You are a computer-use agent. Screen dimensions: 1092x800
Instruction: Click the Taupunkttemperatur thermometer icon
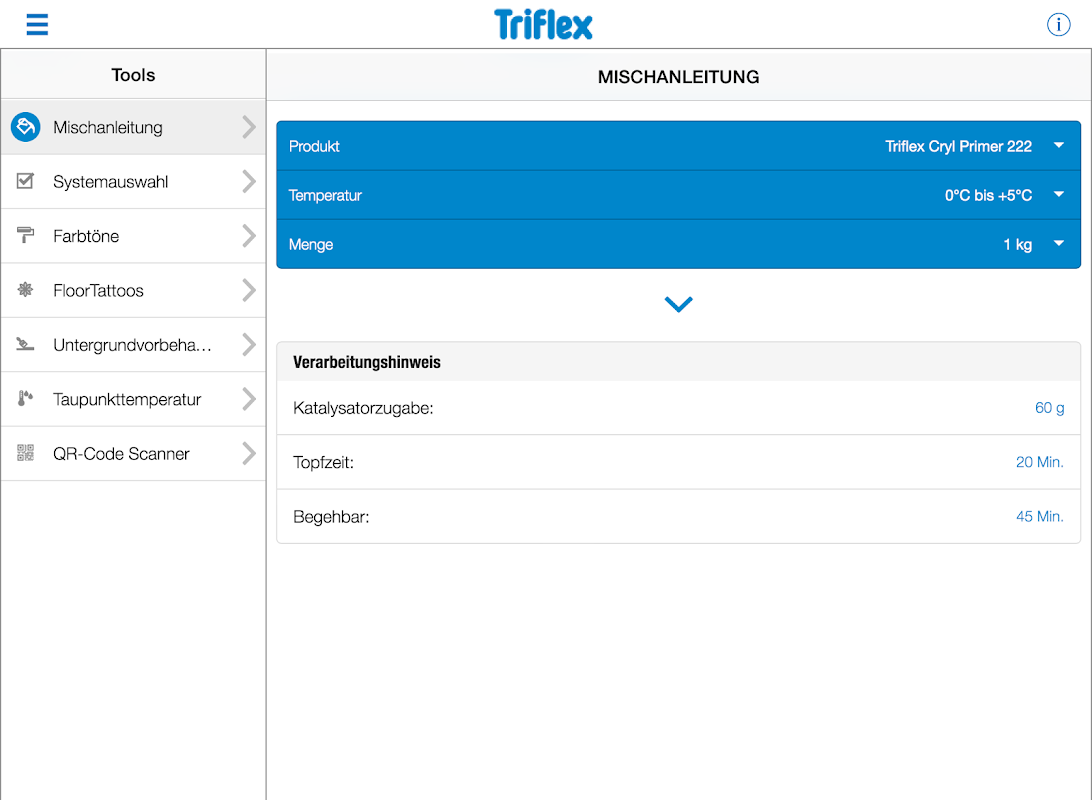[x=25, y=398]
